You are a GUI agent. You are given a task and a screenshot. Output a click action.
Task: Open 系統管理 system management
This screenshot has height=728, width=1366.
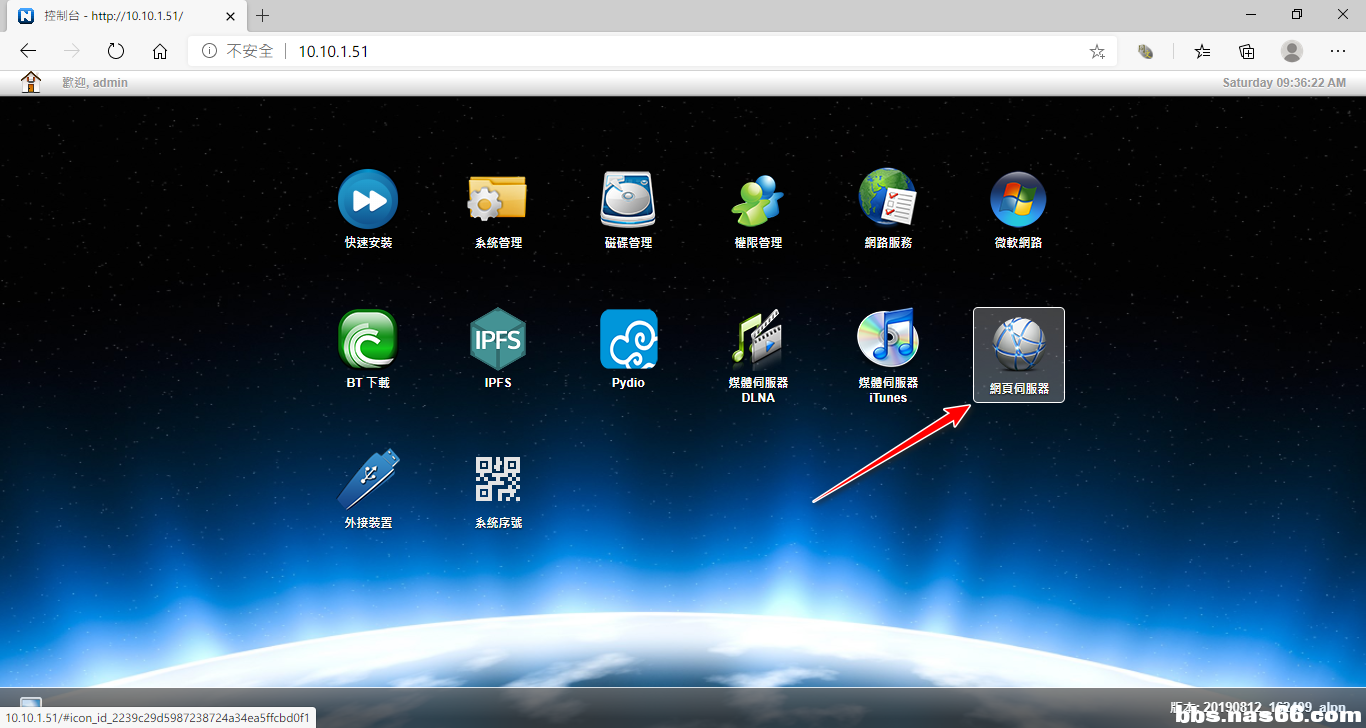coord(498,209)
